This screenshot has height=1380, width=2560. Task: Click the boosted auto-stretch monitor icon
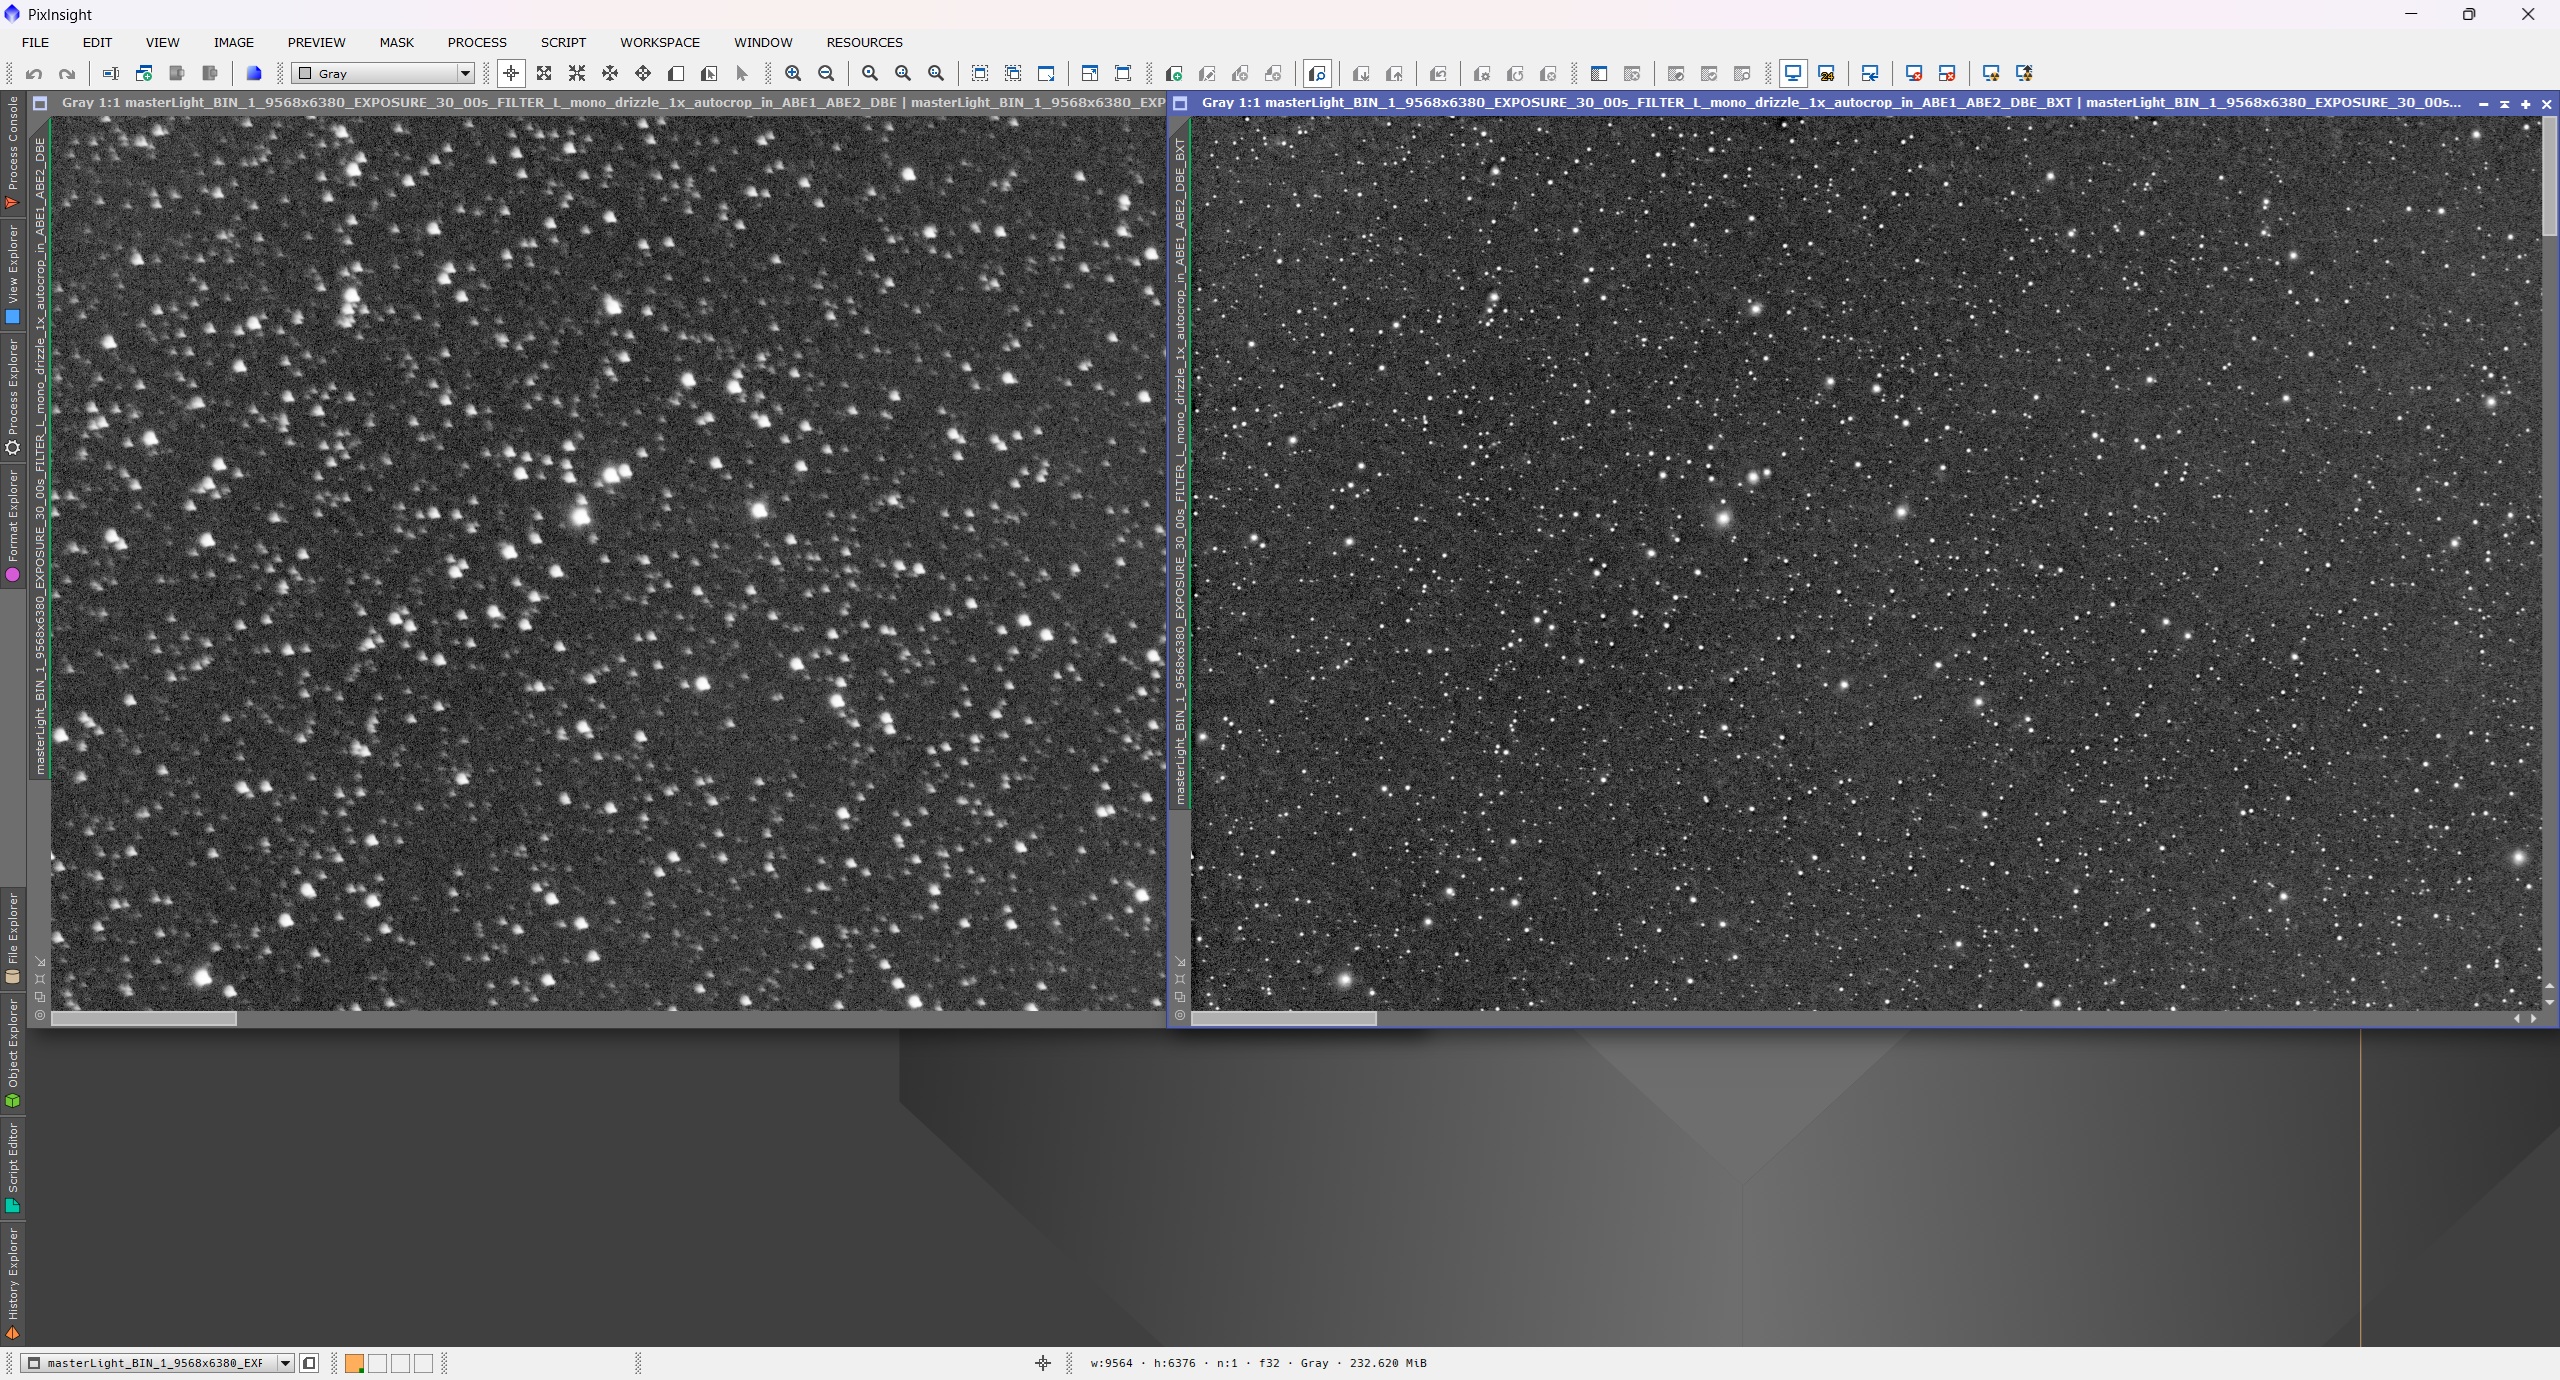2024,73
